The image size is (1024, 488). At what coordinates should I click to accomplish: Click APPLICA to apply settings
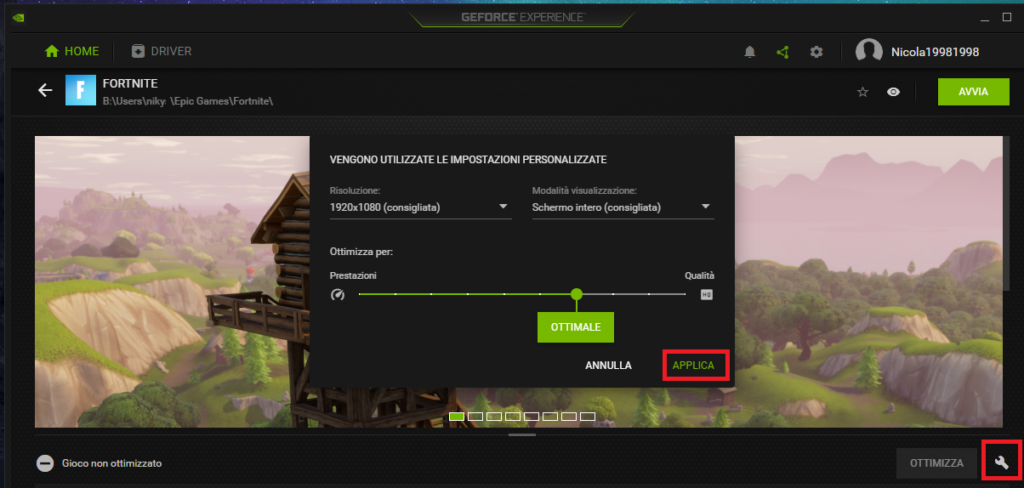[x=696, y=366]
